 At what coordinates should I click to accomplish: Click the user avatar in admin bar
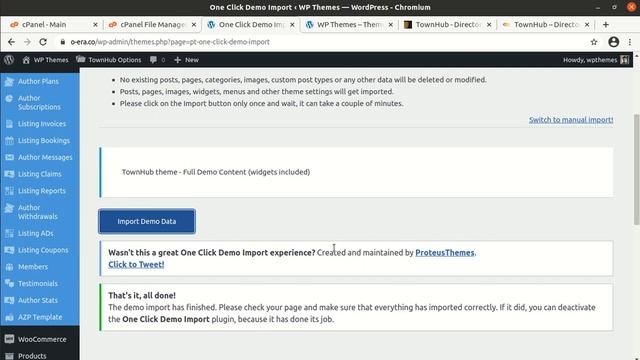(x=624, y=60)
